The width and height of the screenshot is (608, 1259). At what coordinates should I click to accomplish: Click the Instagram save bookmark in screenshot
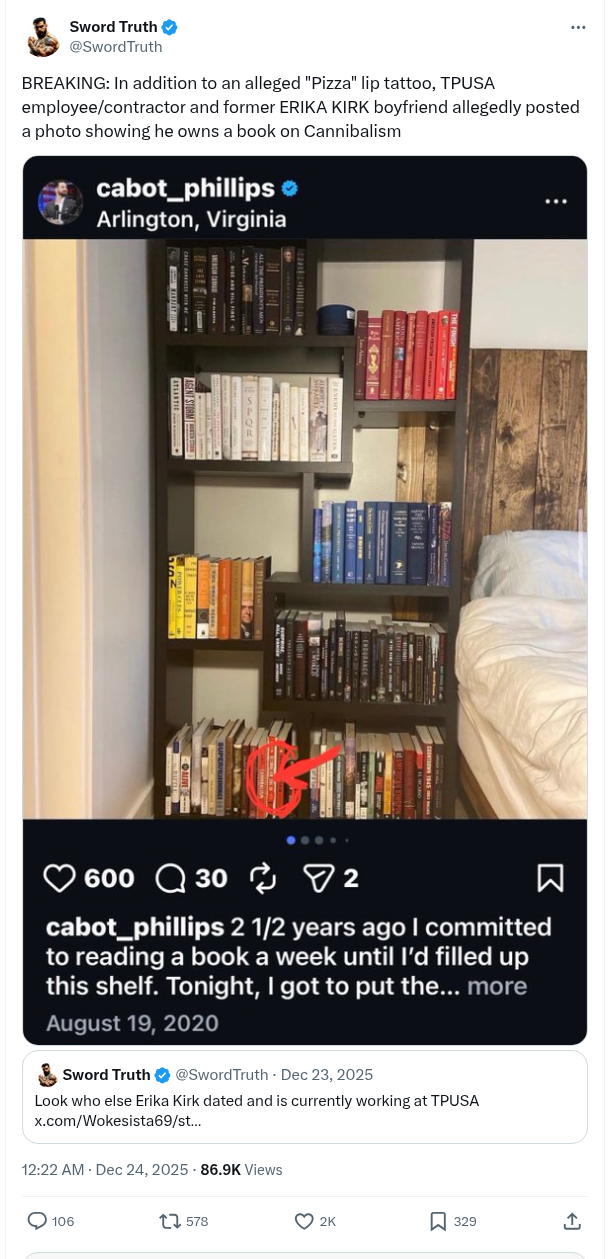550,878
